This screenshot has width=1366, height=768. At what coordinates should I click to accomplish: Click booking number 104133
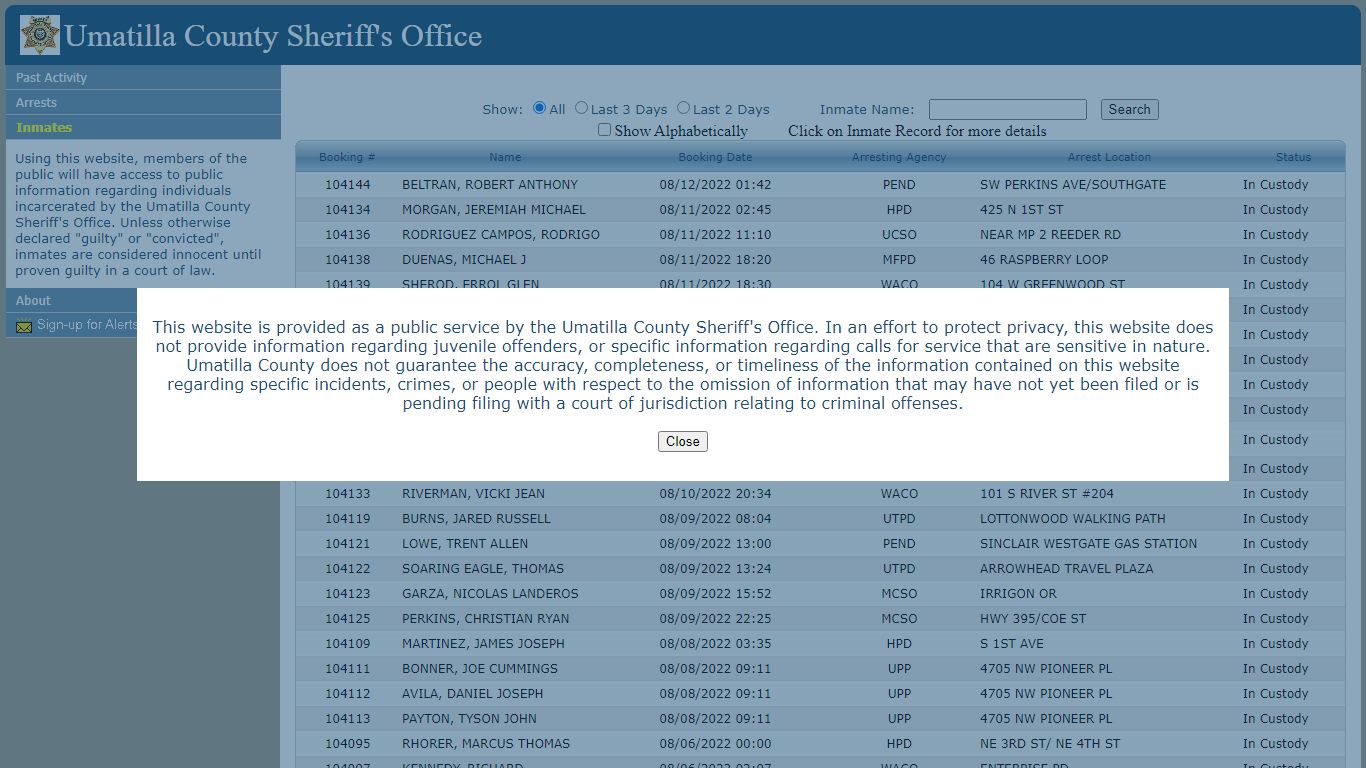tap(347, 493)
